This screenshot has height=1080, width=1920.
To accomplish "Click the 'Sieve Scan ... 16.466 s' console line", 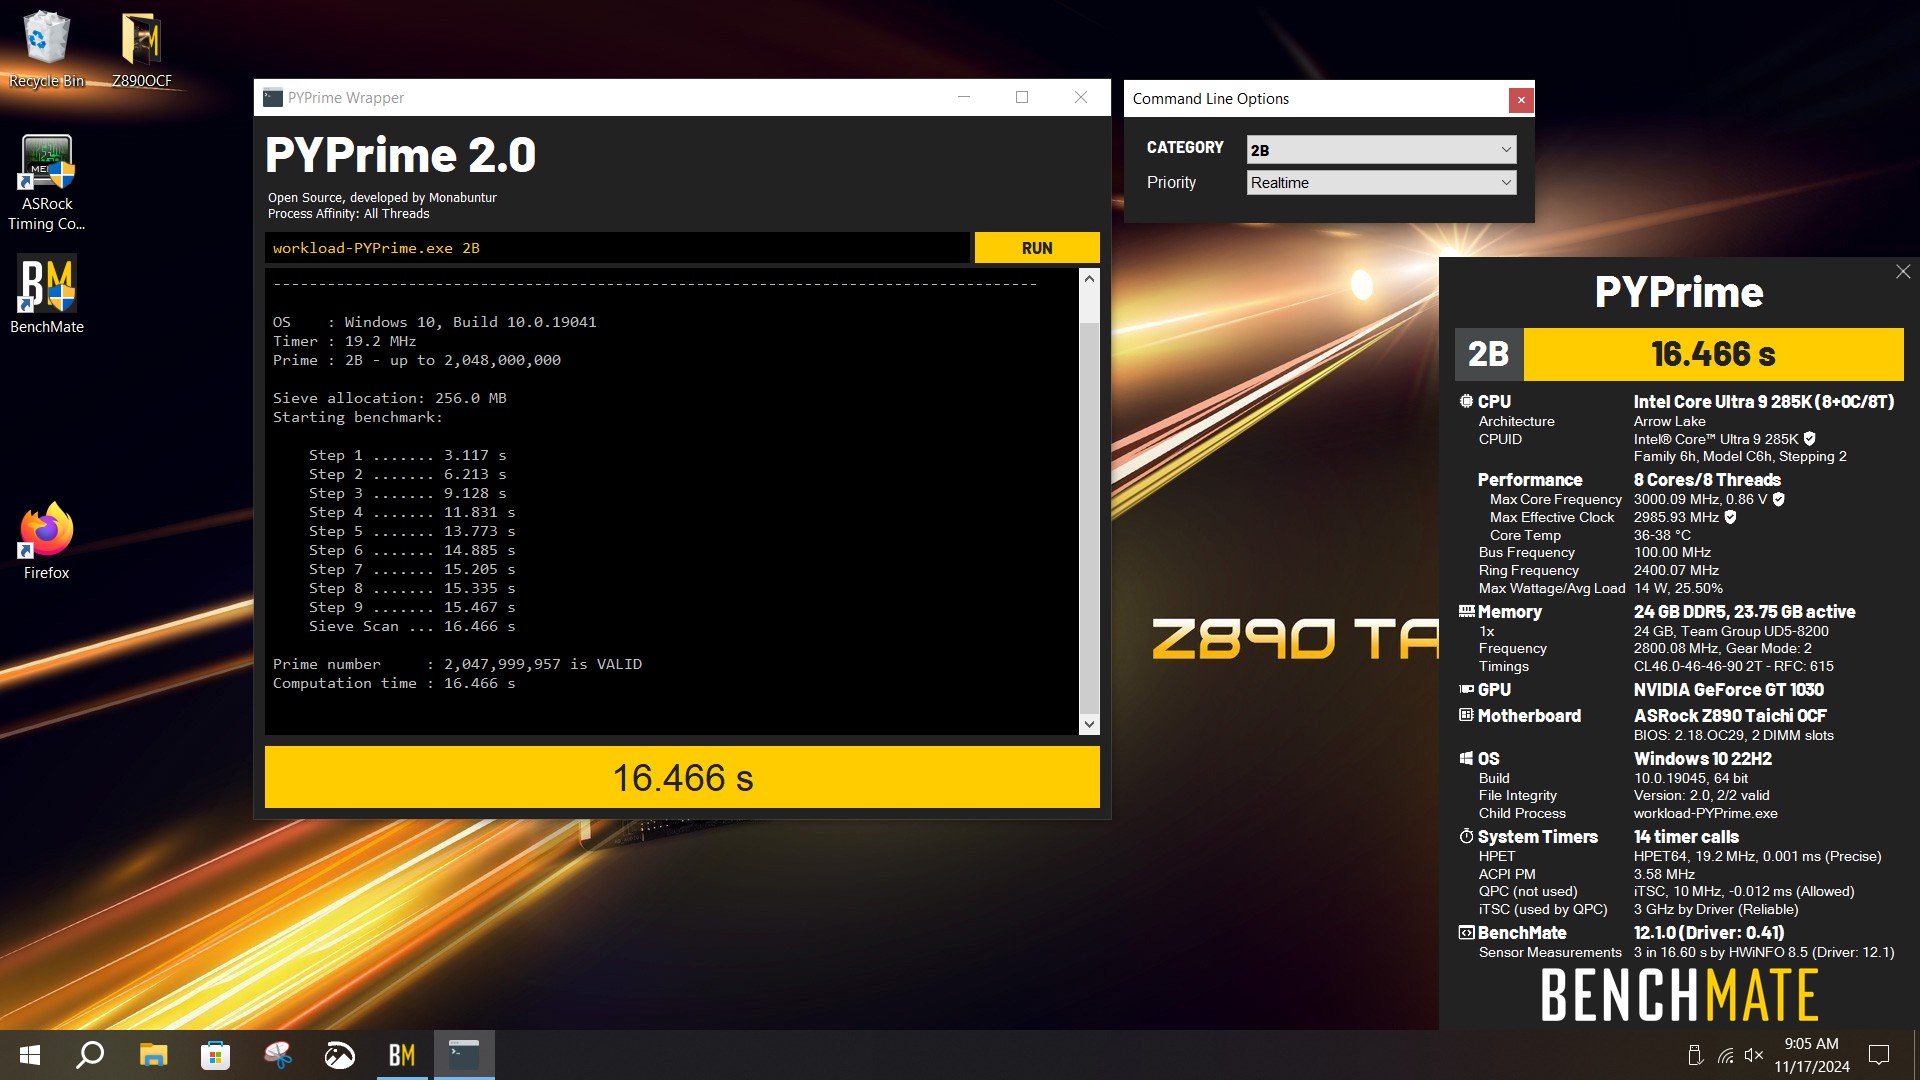I will (x=412, y=626).
